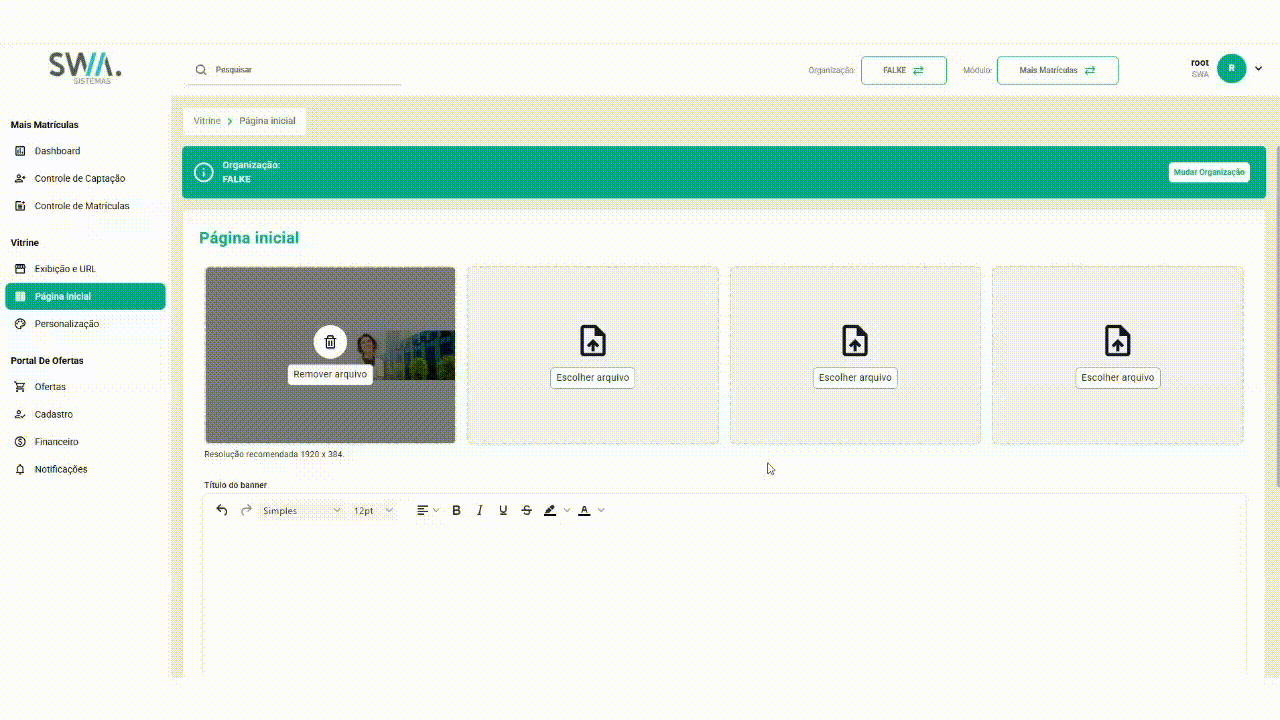Click the search magnifier icon
Screen dimensions: 1280x720
tap(201, 70)
